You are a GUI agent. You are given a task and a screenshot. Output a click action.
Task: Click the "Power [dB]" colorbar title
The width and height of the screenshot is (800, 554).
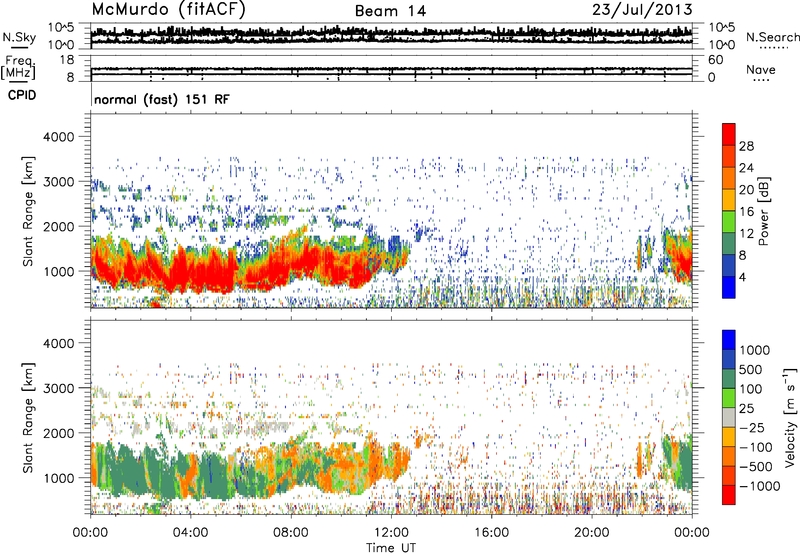(763, 211)
